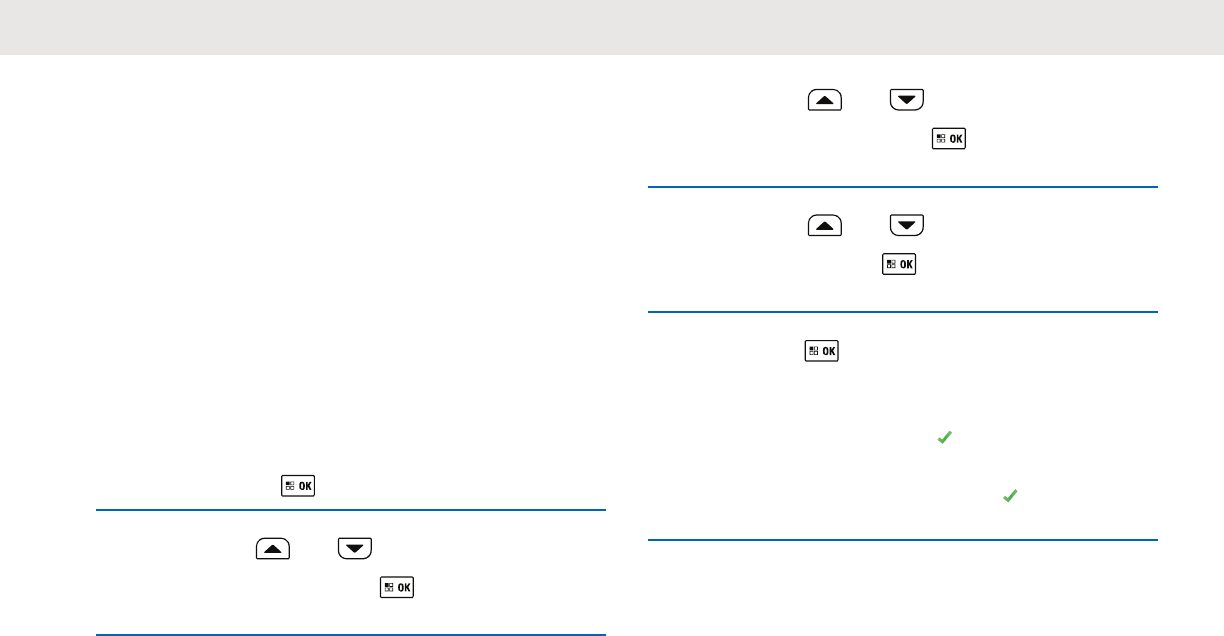Click the second up arrow icon in right column

(825, 225)
